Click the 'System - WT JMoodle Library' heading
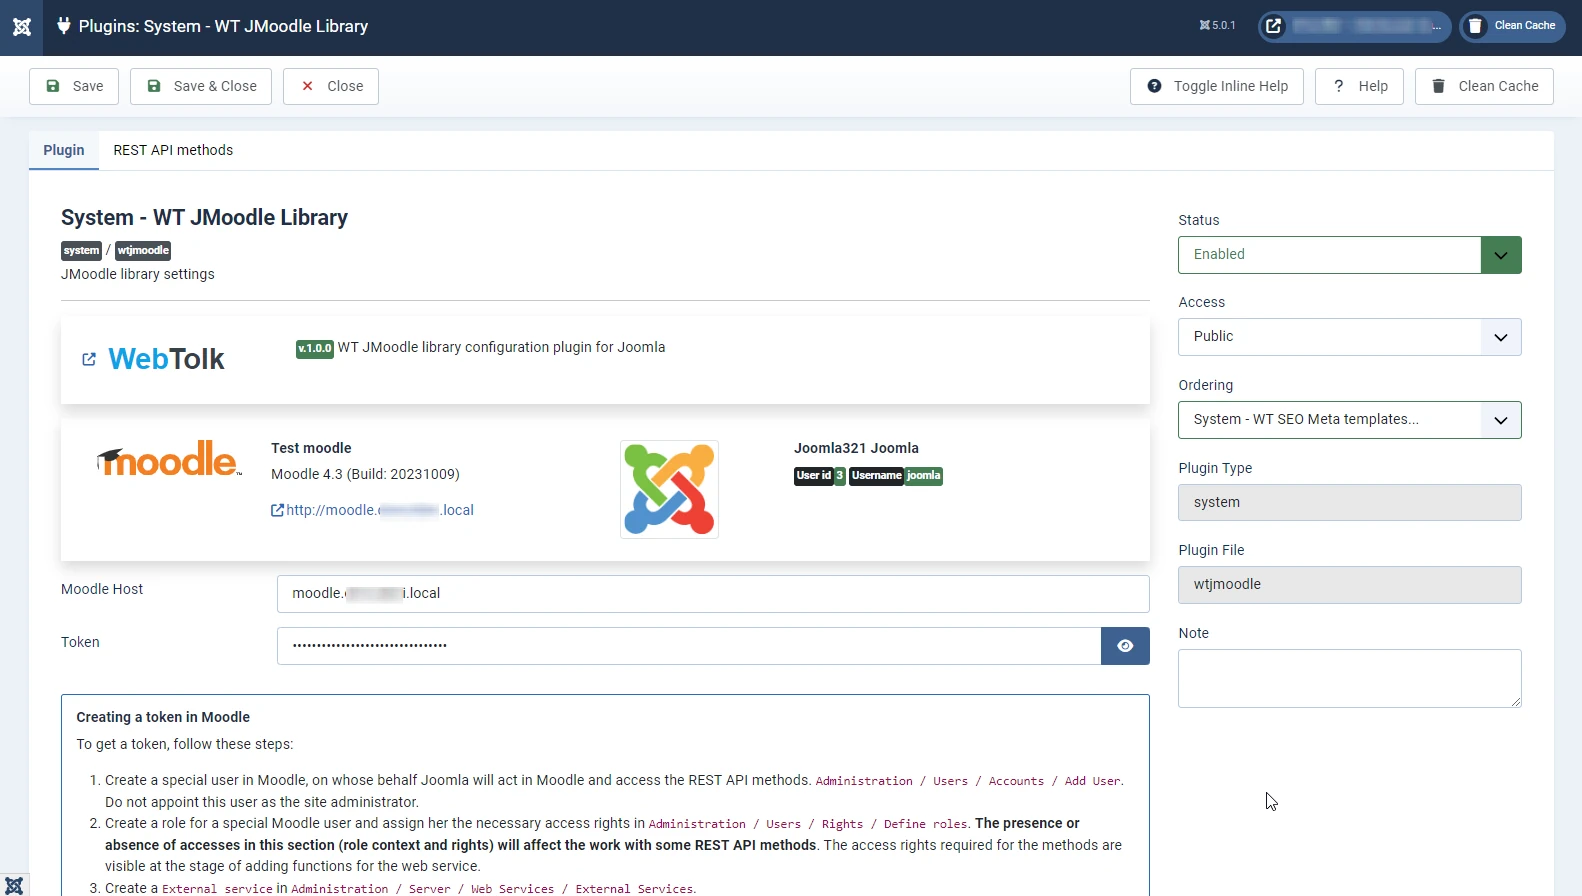The image size is (1582, 896). (204, 218)
